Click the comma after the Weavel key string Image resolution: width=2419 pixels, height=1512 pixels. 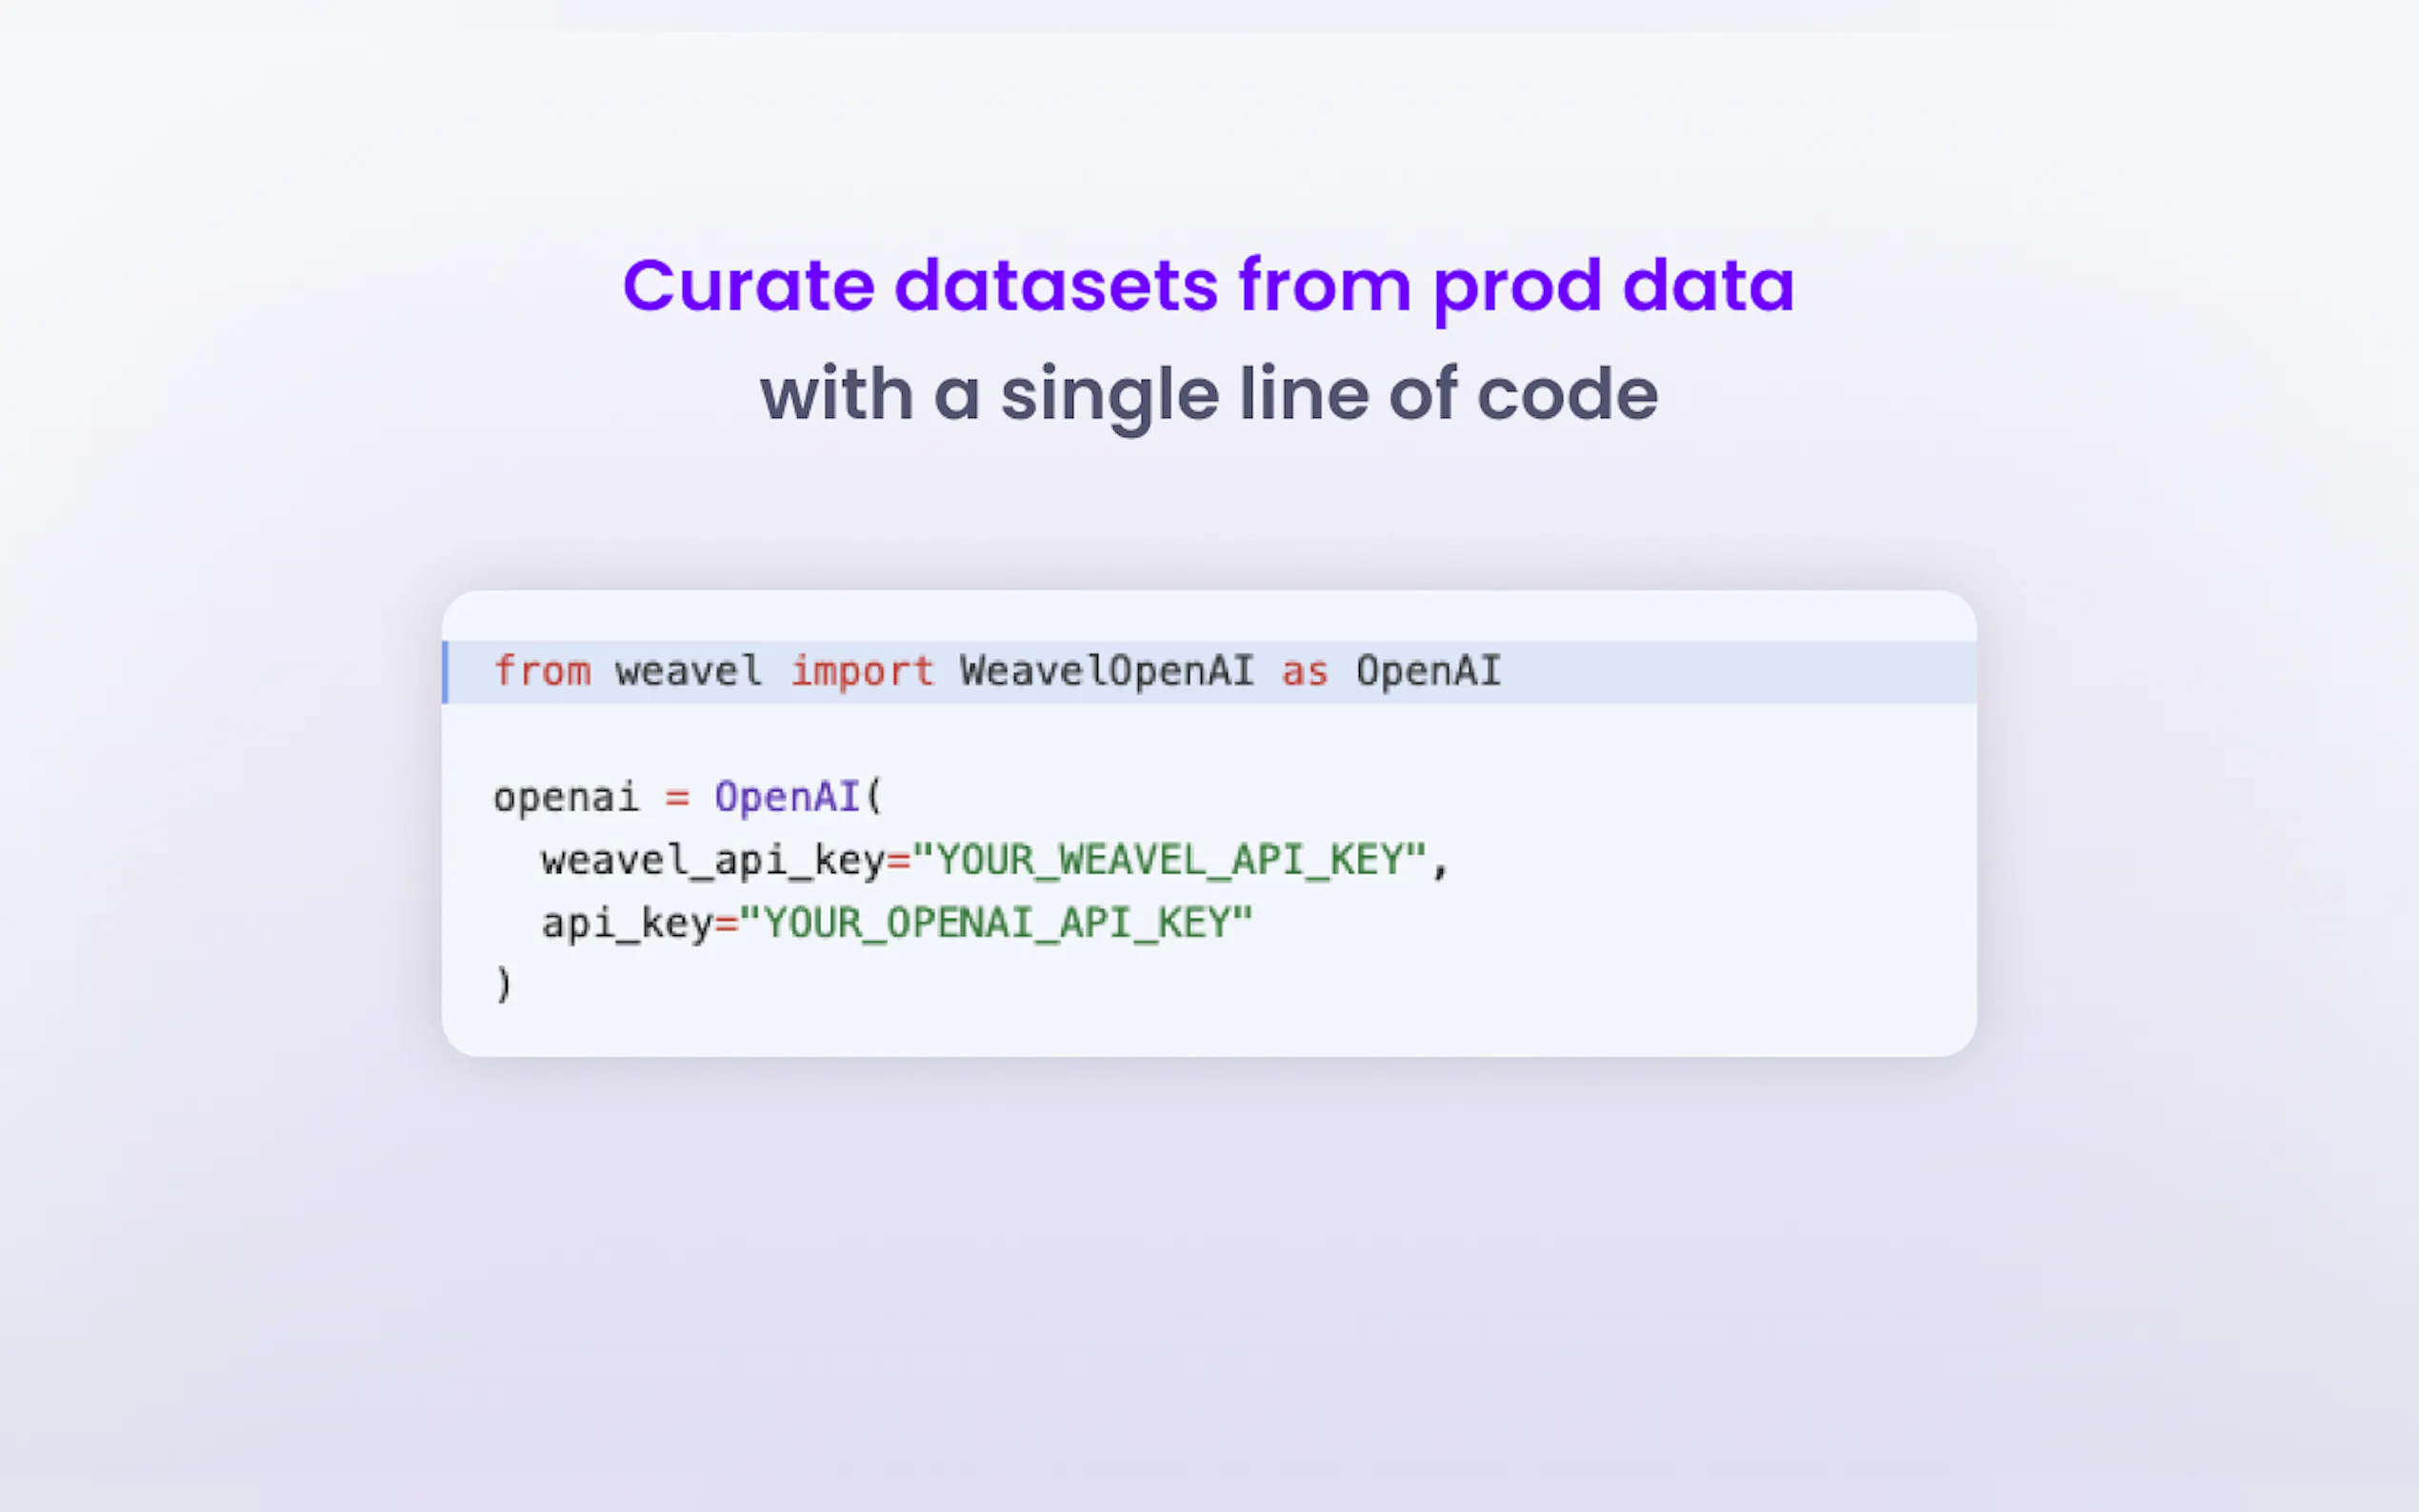tap(1440, 864)
